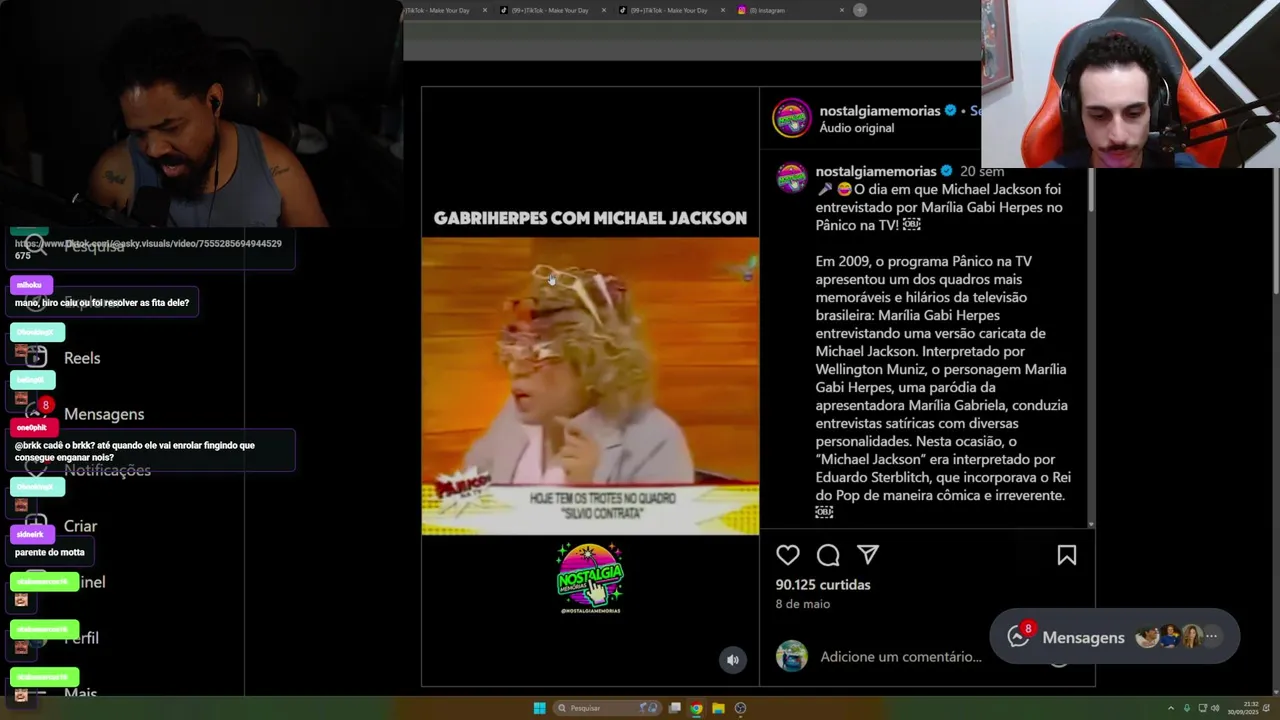Open nostalgiamemorias avatar in the post header
1280x720 pixels.
tap(792, 118)
